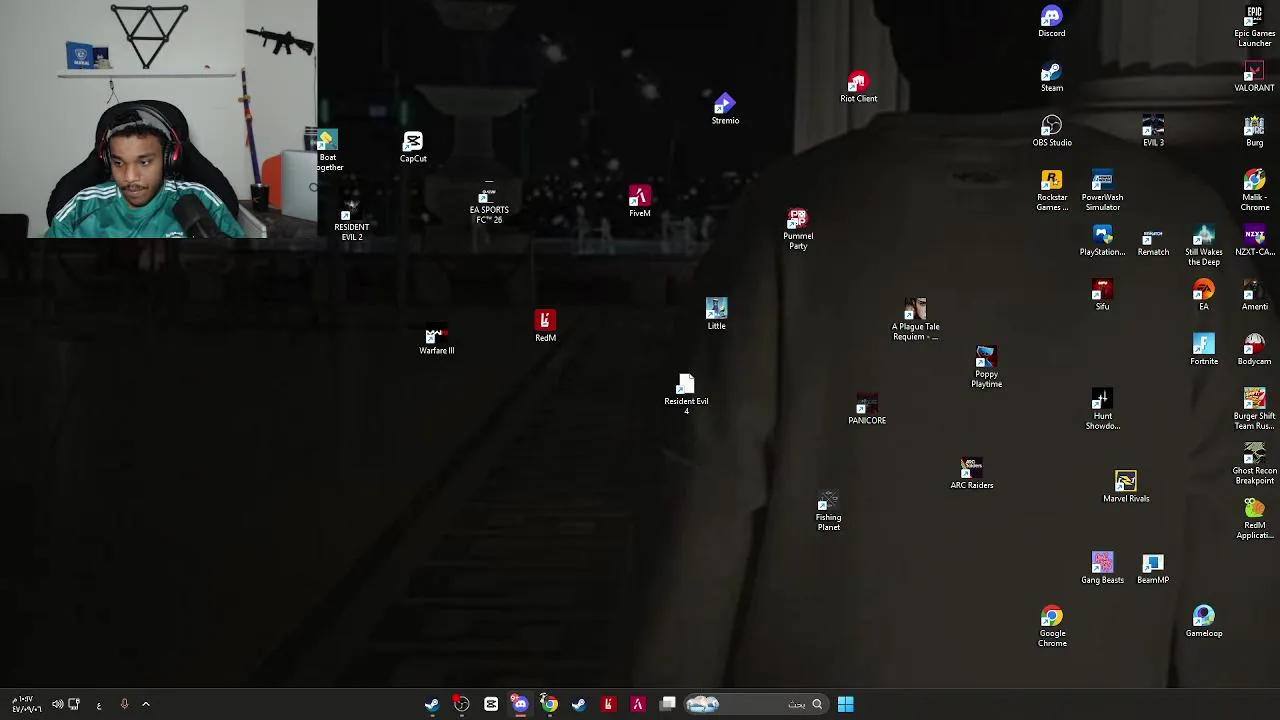
Task: Click the taskbar search box
Action: [756, 704]
